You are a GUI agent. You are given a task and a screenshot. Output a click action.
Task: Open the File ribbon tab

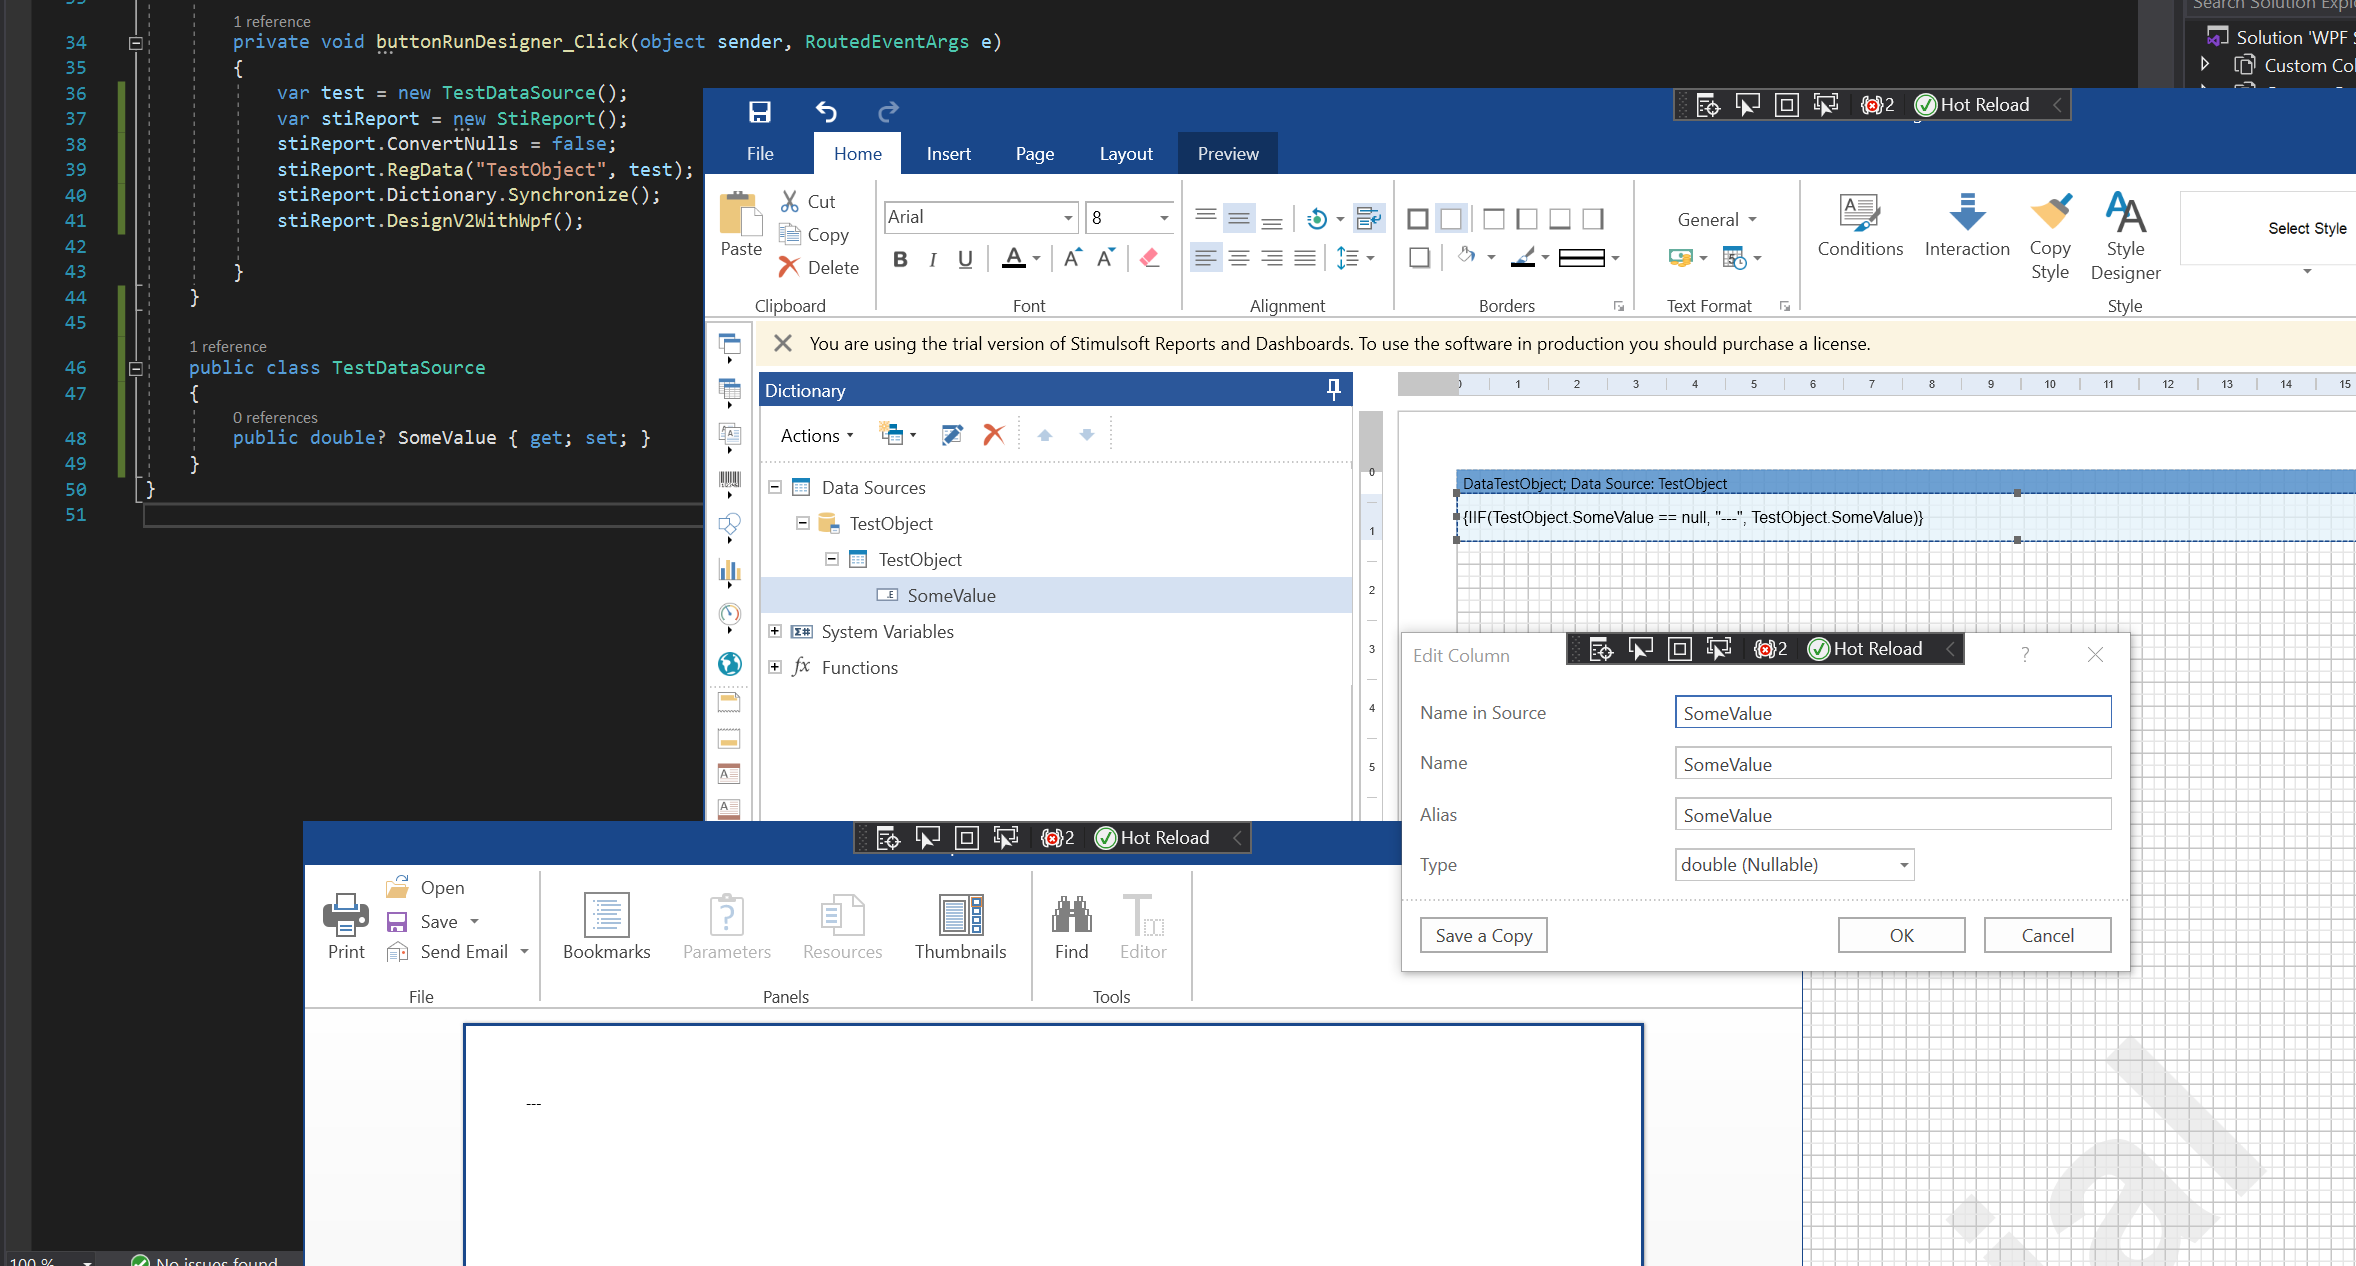point(760,153)
